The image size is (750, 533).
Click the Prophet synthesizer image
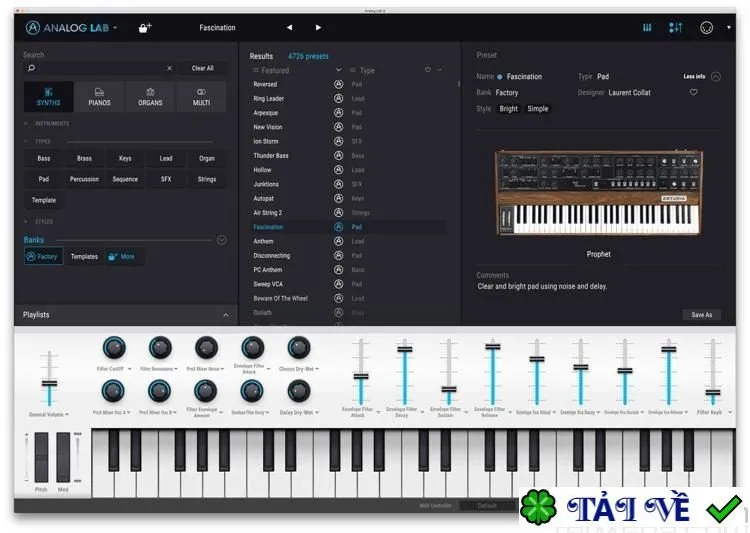tap(598, 192)
